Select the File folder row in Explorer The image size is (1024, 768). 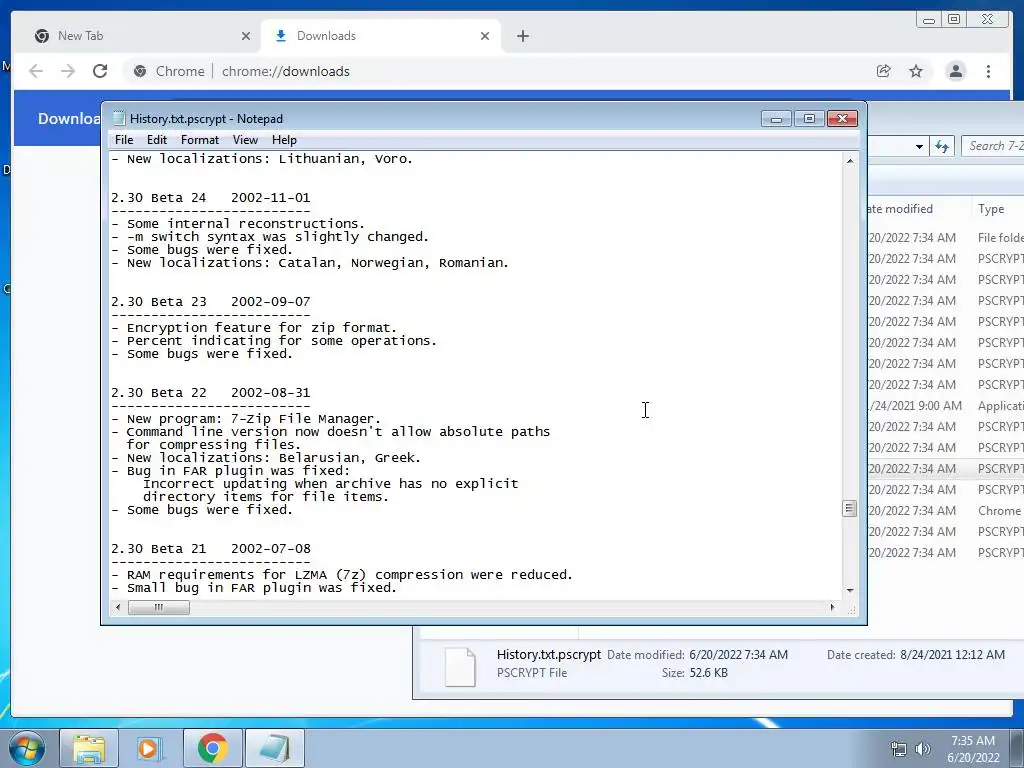pyautogui.click(x=946, y=238)
